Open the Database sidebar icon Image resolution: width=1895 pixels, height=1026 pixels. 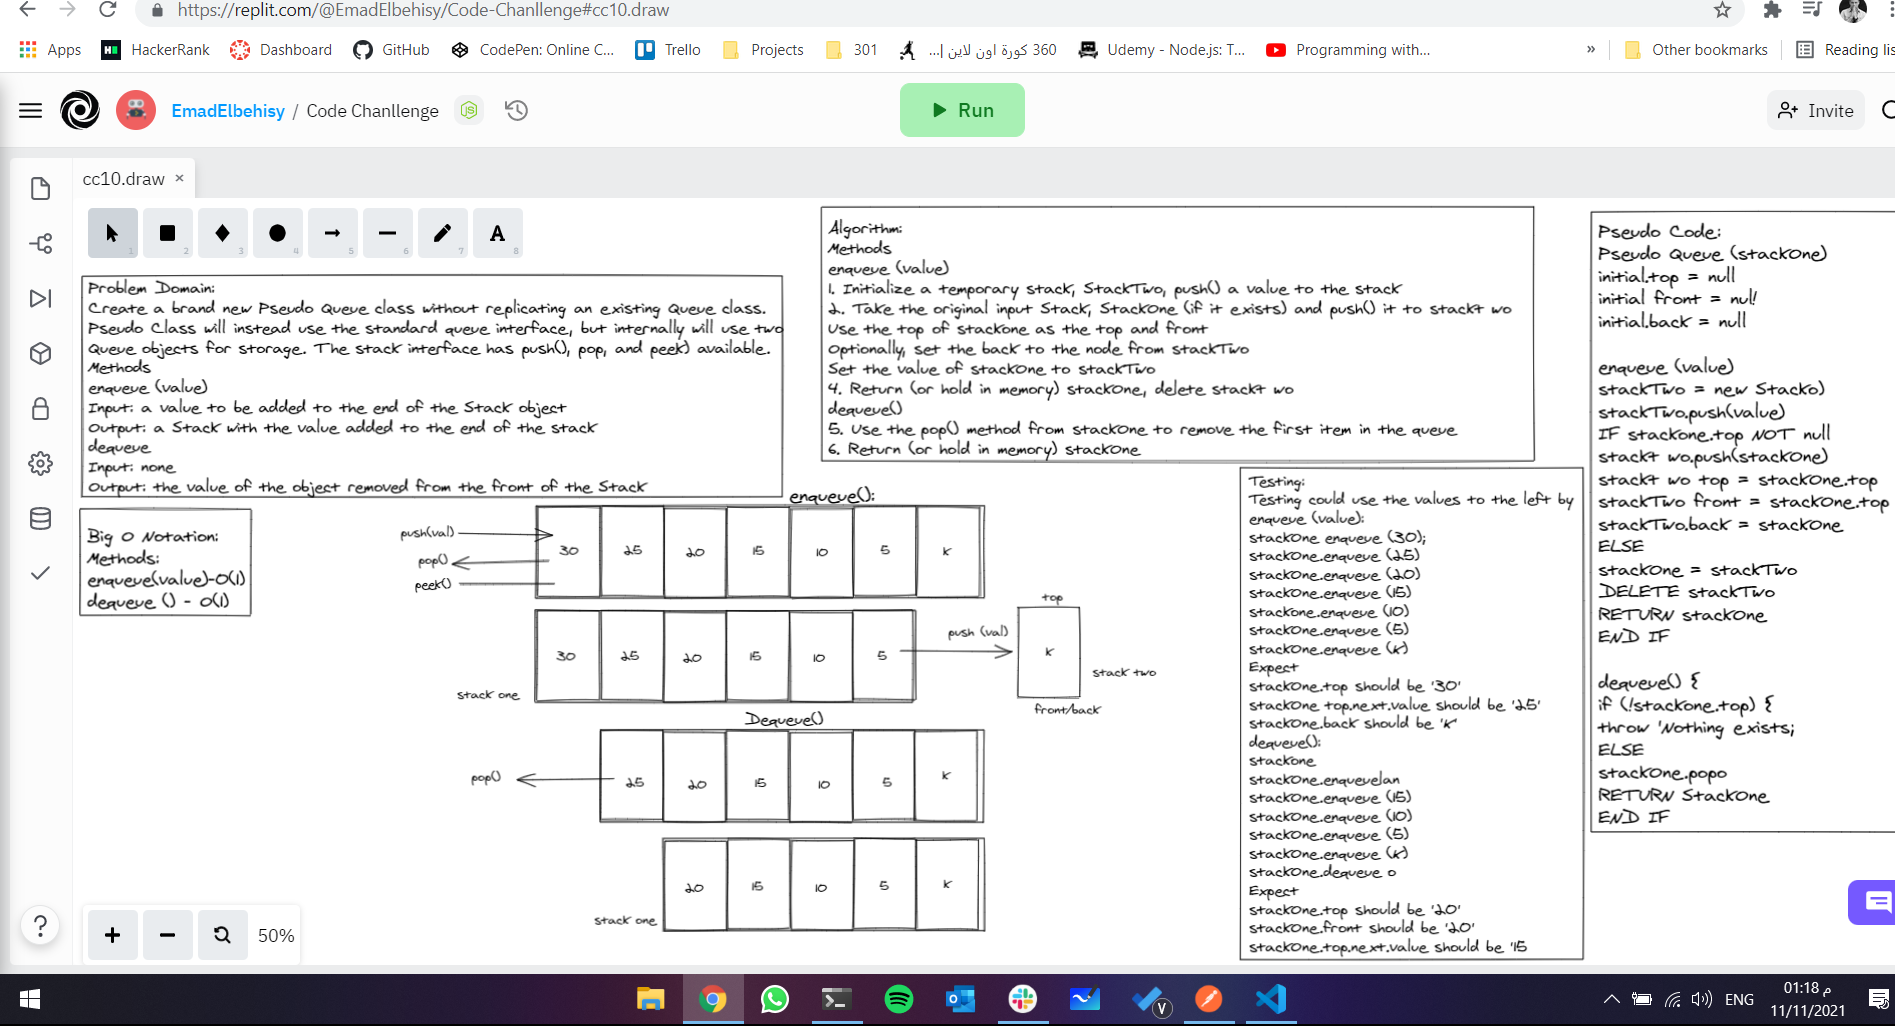[40, 518]
